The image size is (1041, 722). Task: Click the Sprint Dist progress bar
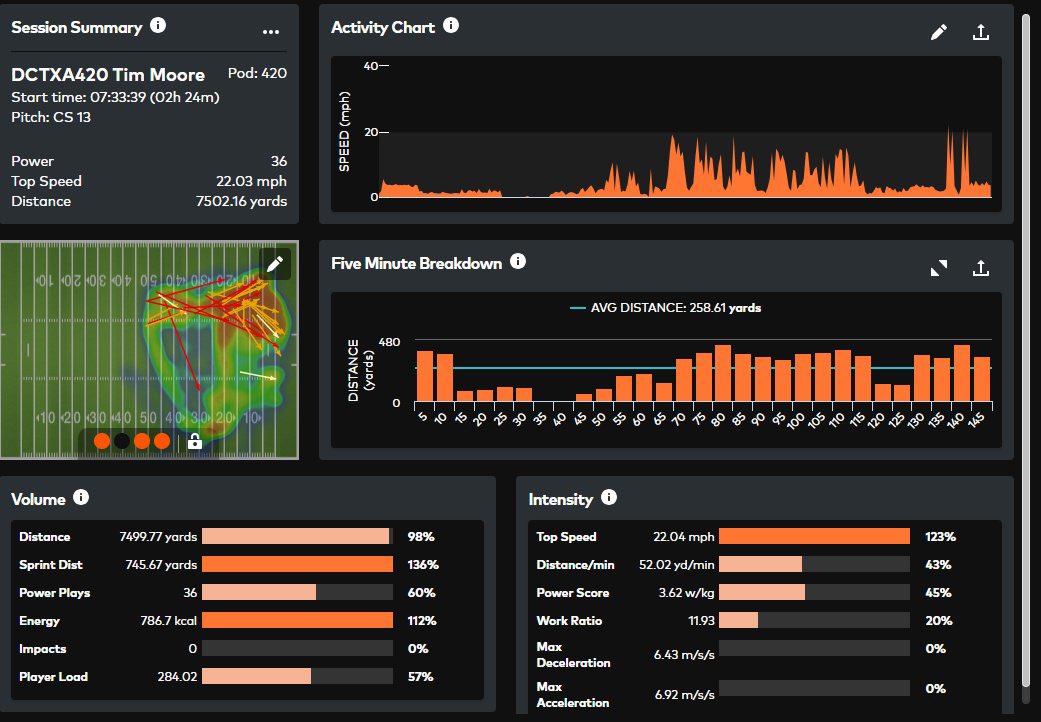pos(297,565)
